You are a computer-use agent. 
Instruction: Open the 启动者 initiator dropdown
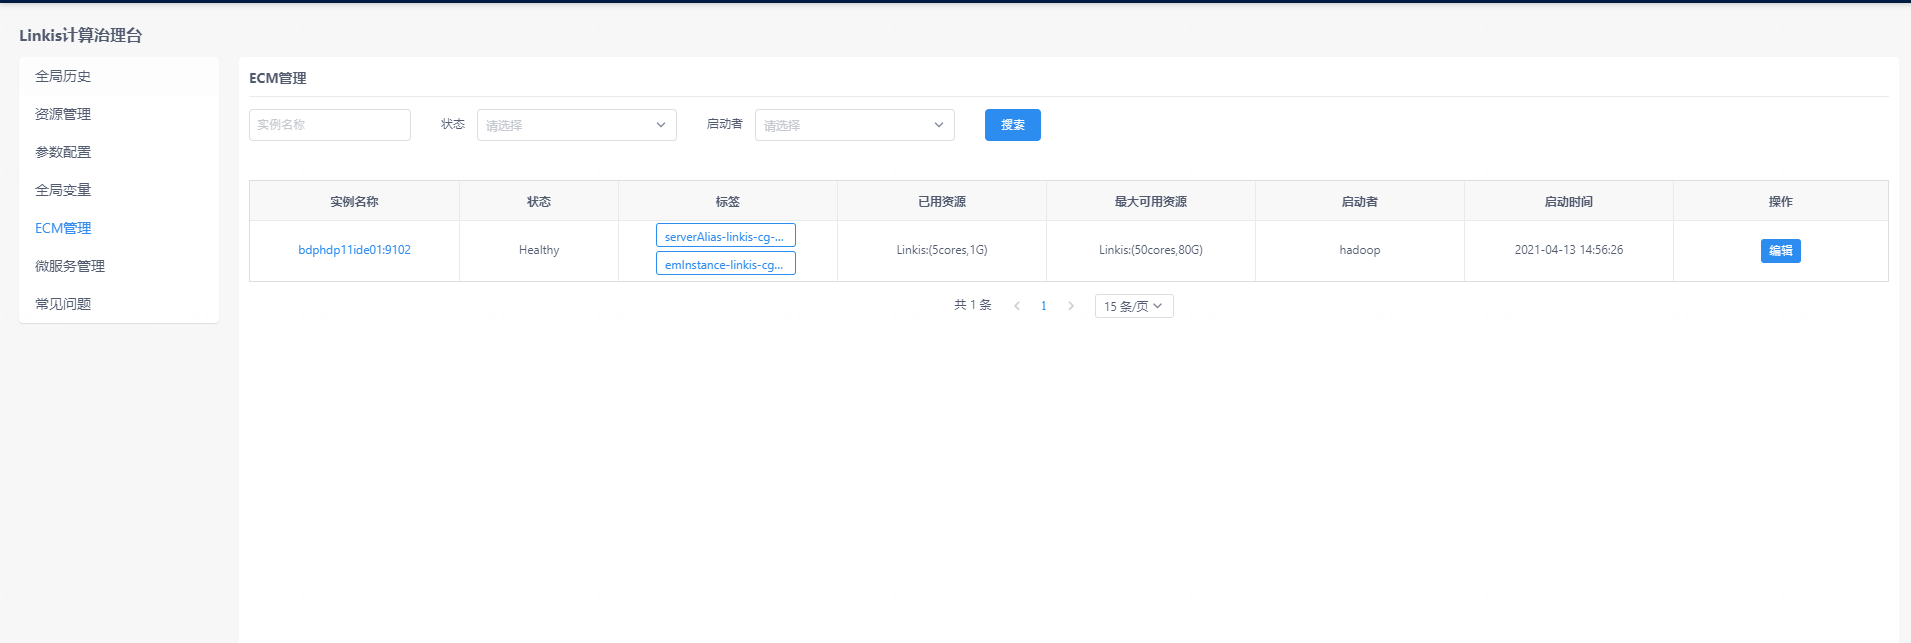[854, 125]
